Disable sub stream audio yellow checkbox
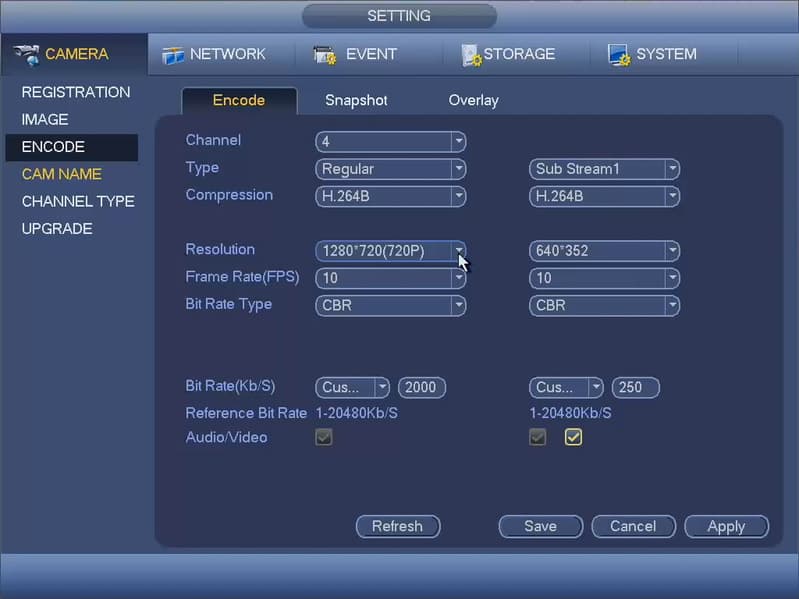The height and width of the screenshot is (599, 799). click(573, 437)
